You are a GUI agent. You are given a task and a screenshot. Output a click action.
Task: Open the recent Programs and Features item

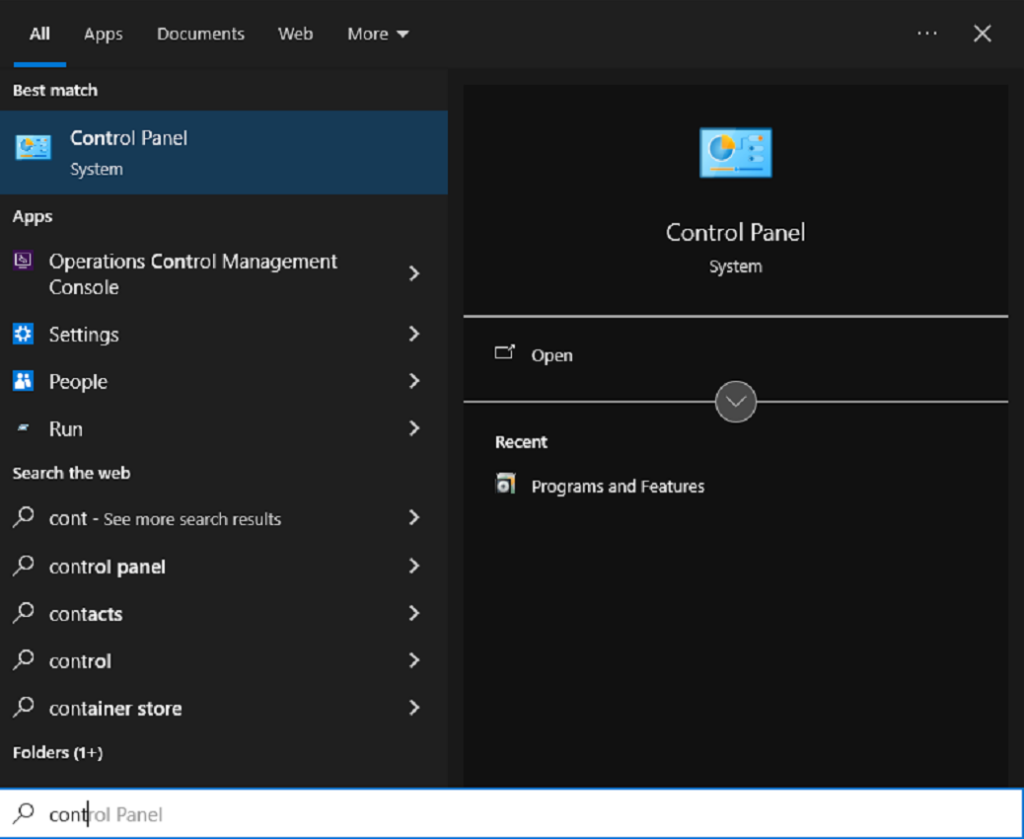[x=617, y=486]
